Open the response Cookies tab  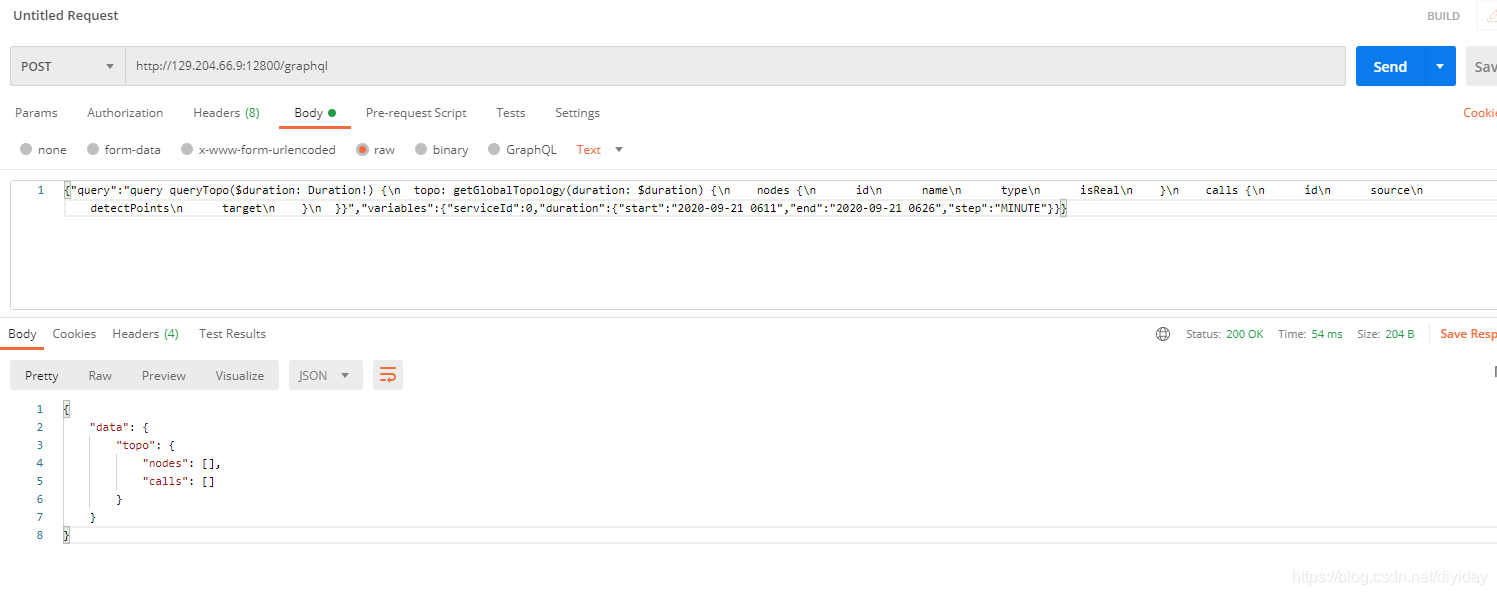74,334
